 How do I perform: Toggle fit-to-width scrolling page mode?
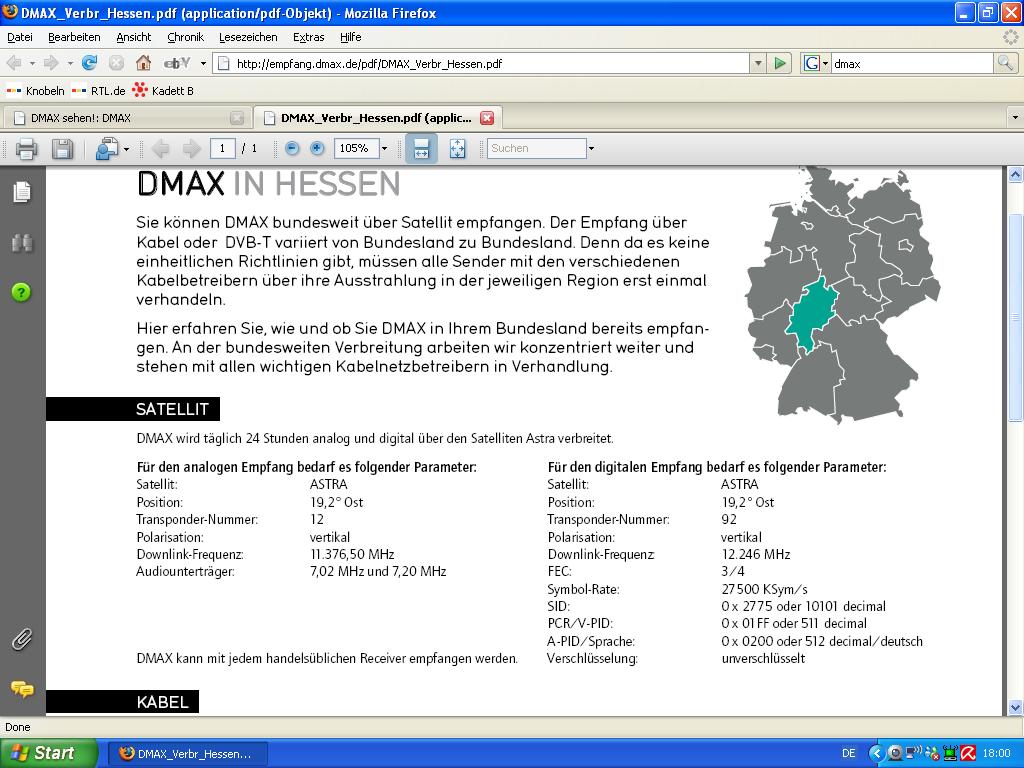point(421,149)
